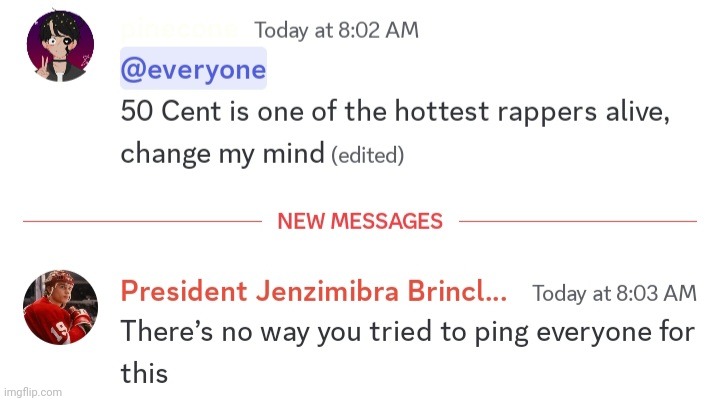Image resolution: width=720 pixels, height=401 pixels.
Task: Click the (edited) label
Action: coord(367,155)
